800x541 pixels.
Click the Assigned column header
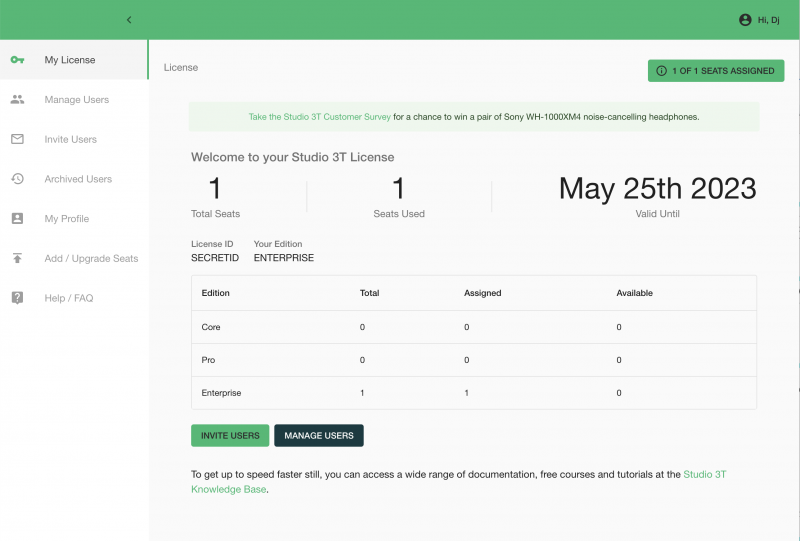(483, 293)
